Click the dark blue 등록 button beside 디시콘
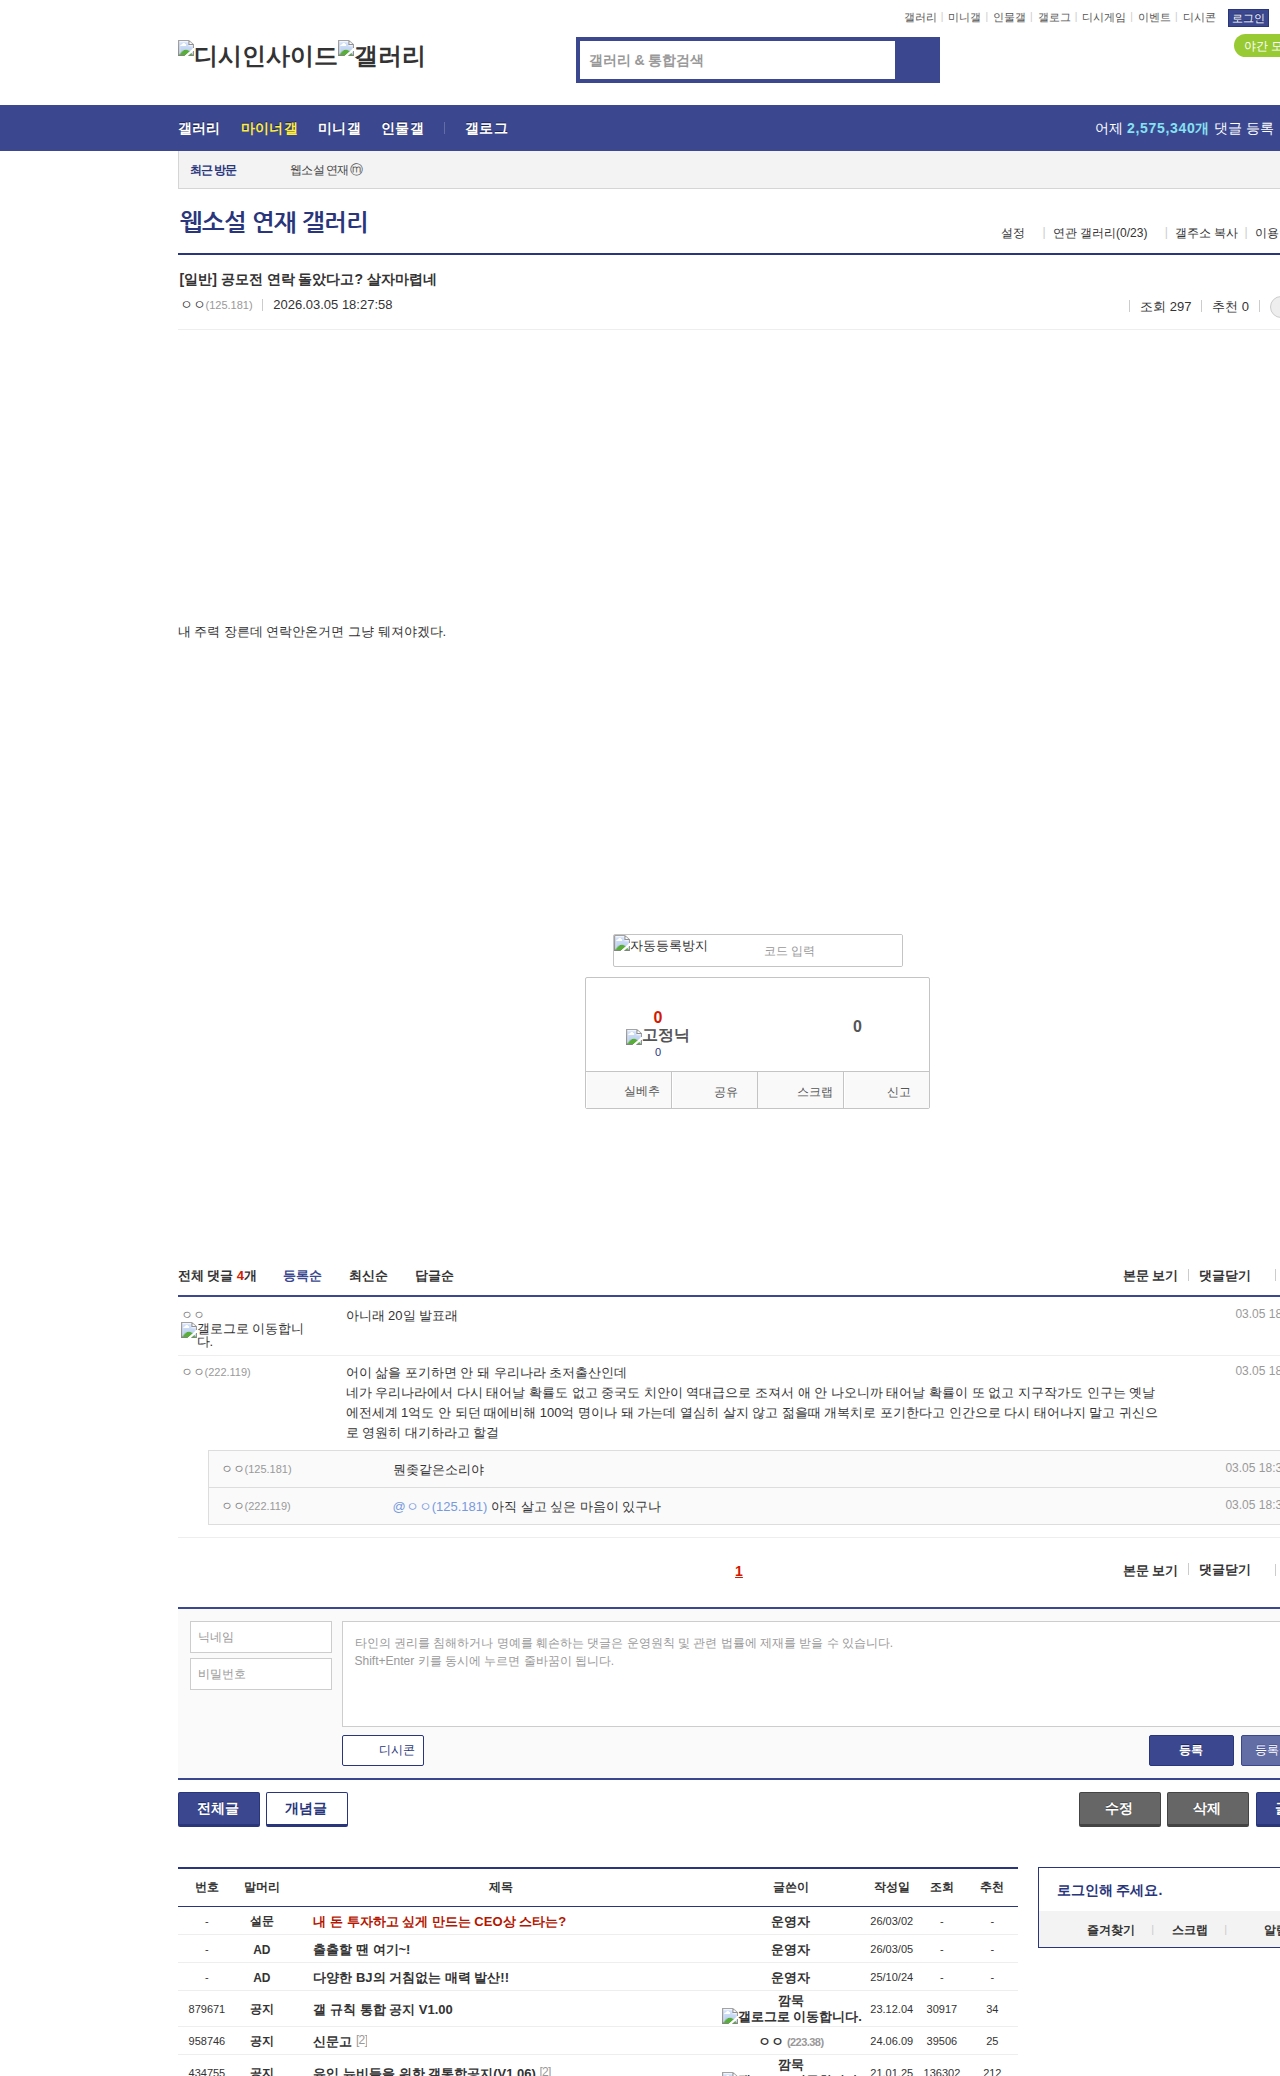This screenshot has height=2076, width=1280. (x=1191, y=1750)
